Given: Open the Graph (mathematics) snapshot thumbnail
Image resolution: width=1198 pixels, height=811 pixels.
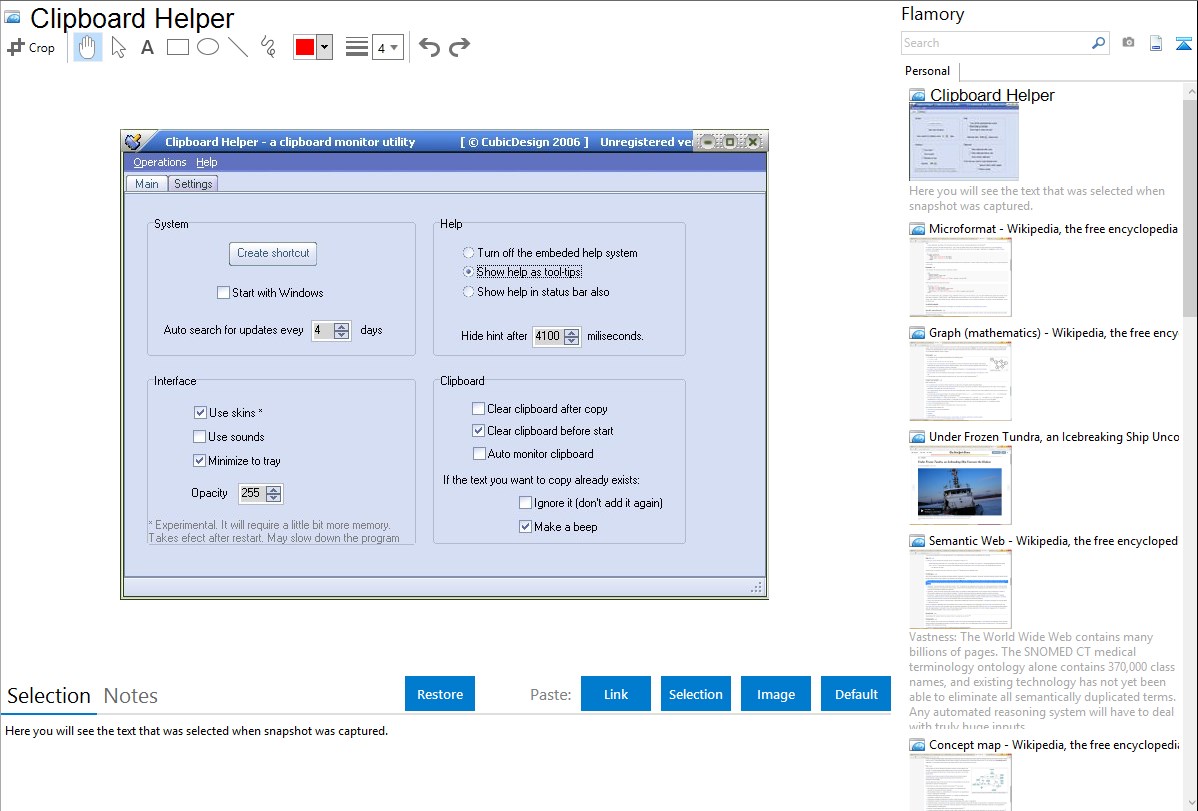Looking at the screenshot, I should click(x=960, y=381).
